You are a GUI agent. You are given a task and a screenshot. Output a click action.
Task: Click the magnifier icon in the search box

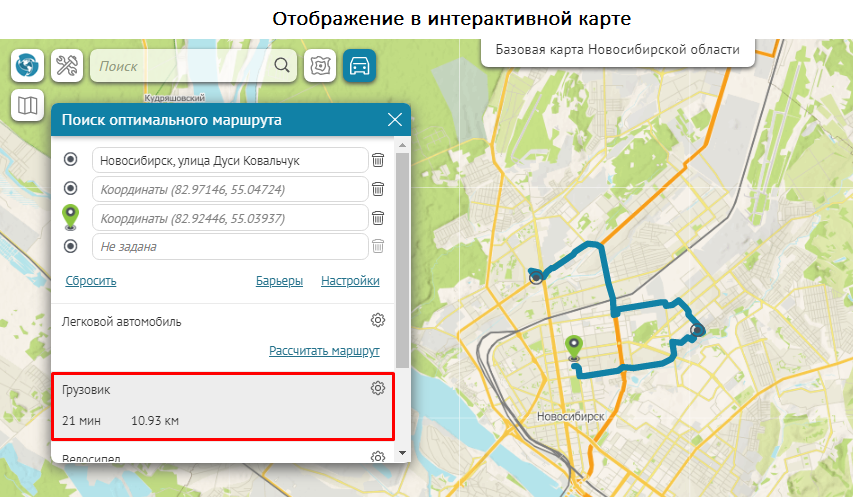(x=282, y=66)
